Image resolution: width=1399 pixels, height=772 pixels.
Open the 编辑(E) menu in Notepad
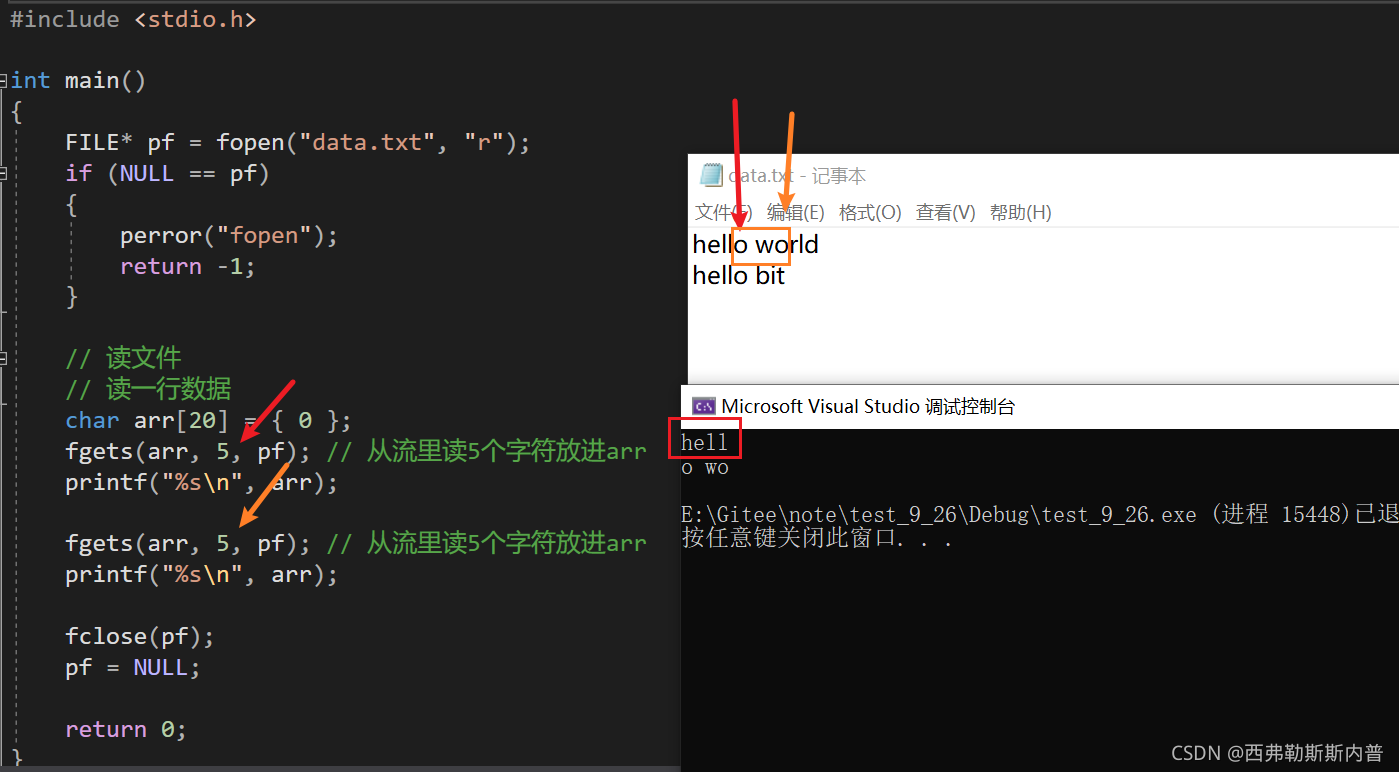(x=796, y=212)
